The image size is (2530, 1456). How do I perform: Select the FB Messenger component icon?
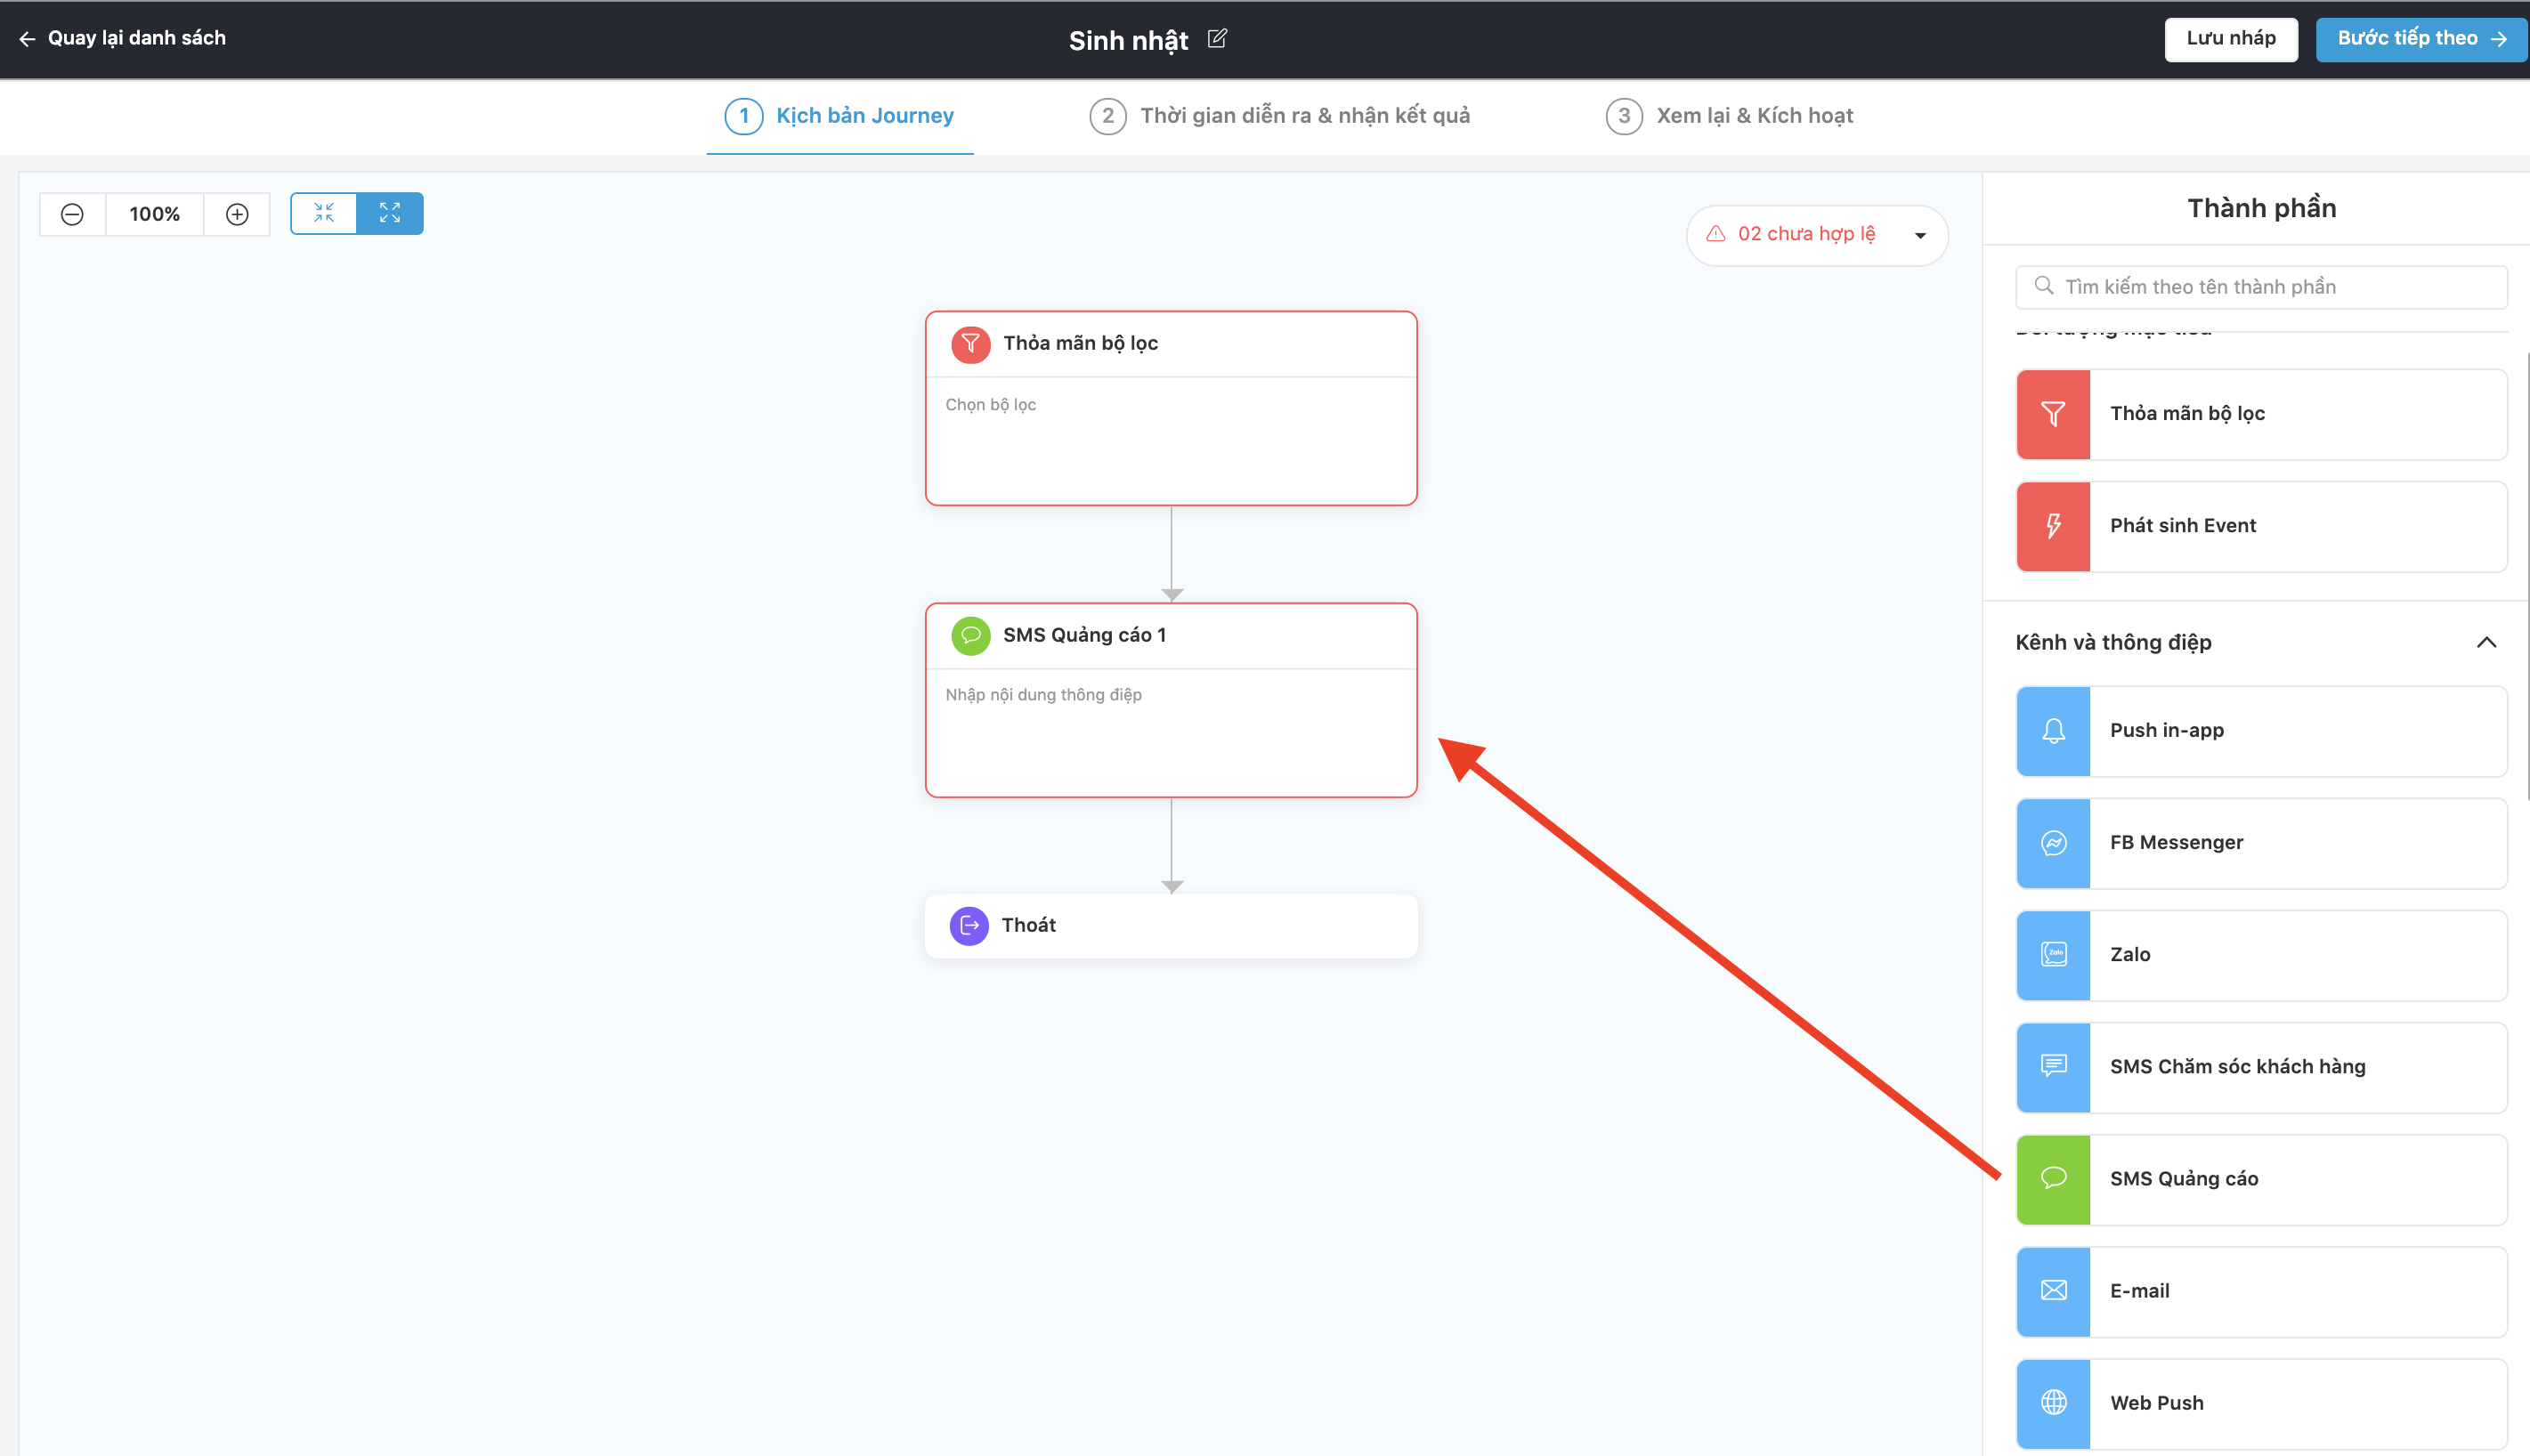2053,843
